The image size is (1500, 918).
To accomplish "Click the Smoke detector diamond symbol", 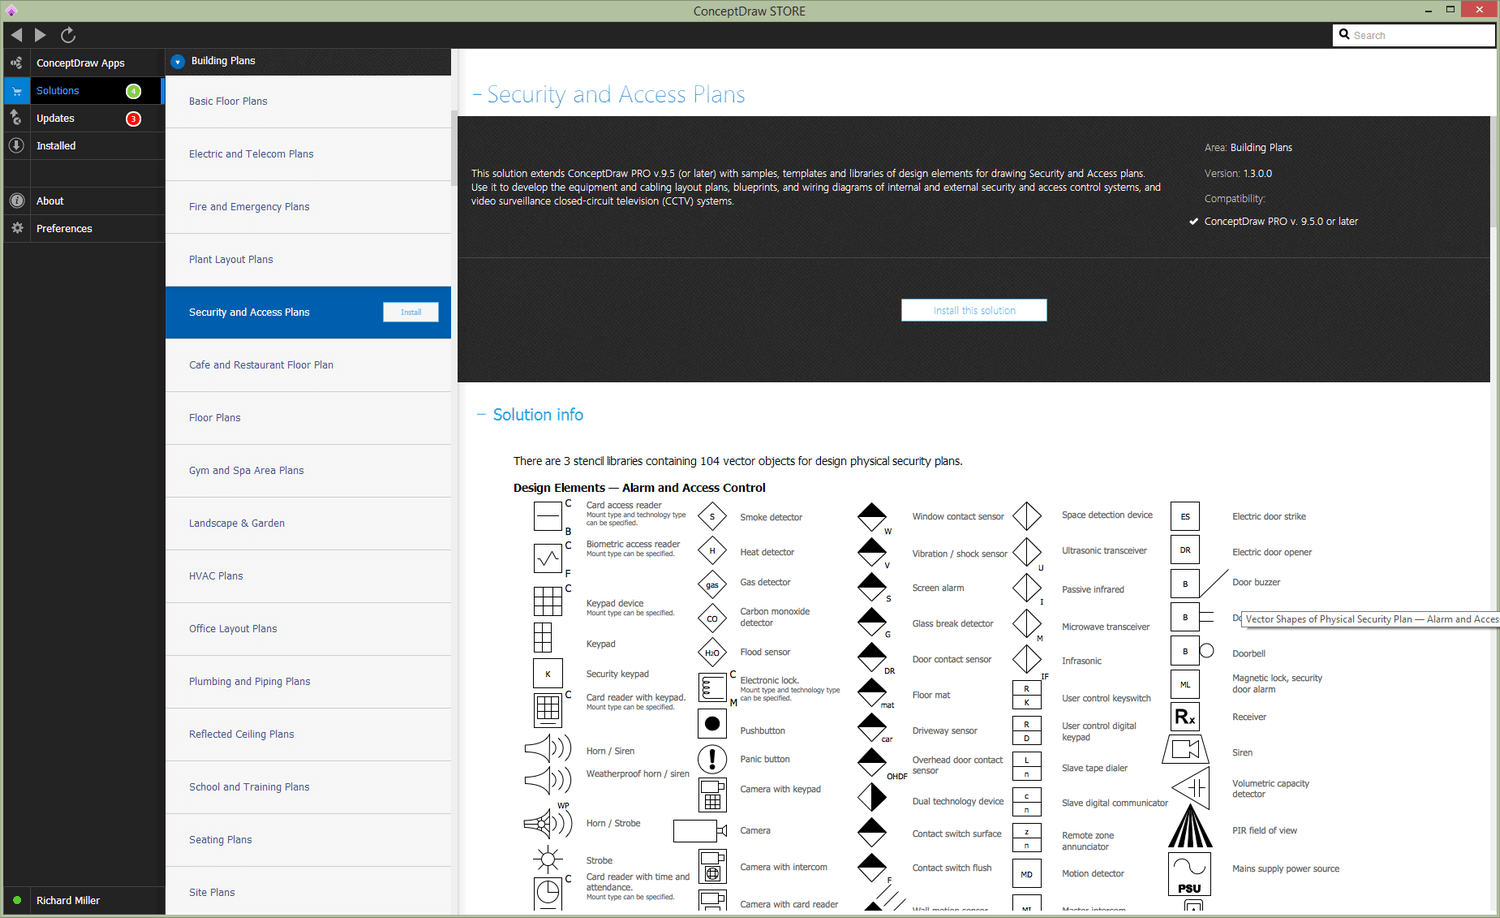I will (x=712, y=517).
